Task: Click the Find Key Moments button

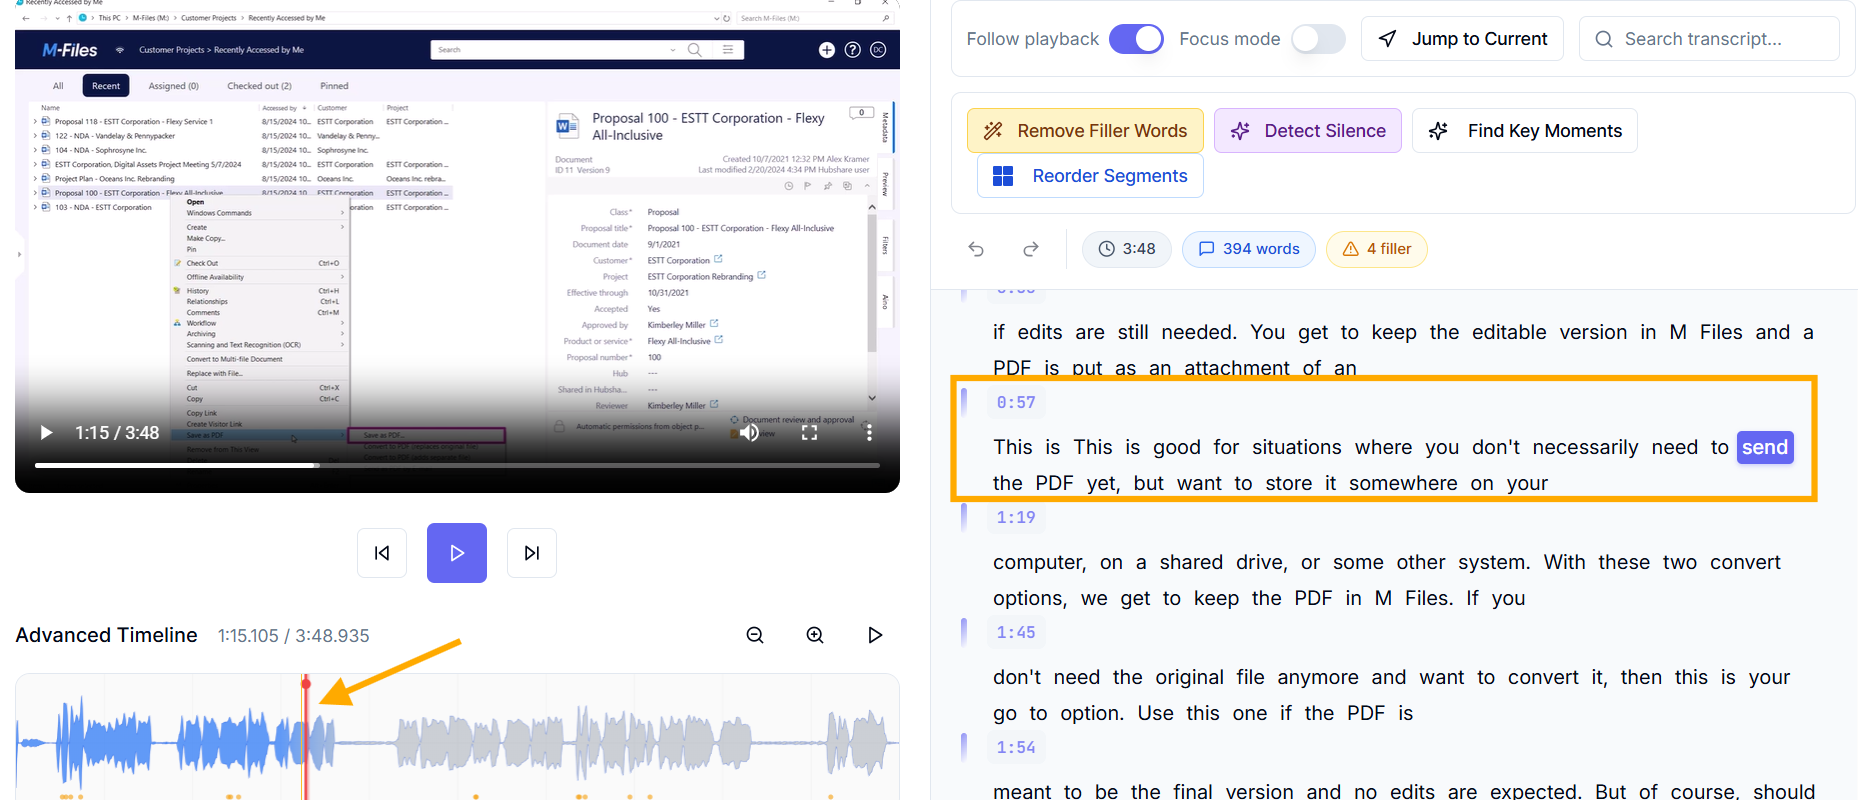Action: 1525,131
